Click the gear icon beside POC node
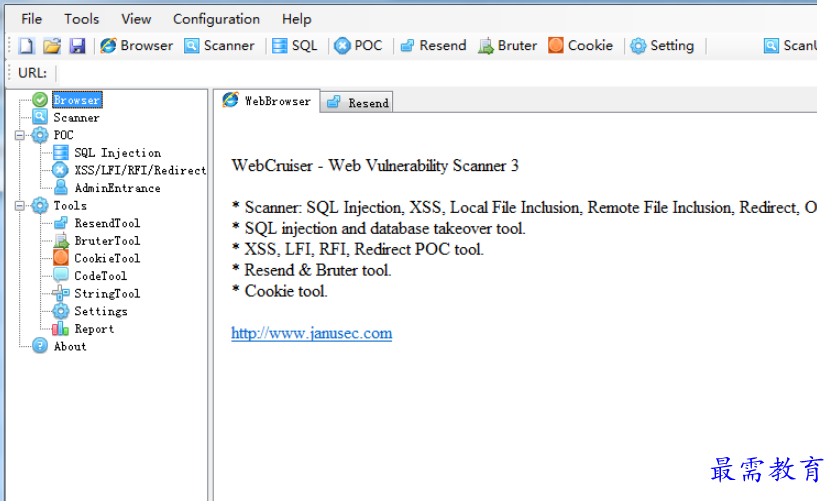Image resolution: width=832 pixels, height=501 pixels. coord(40,135)
